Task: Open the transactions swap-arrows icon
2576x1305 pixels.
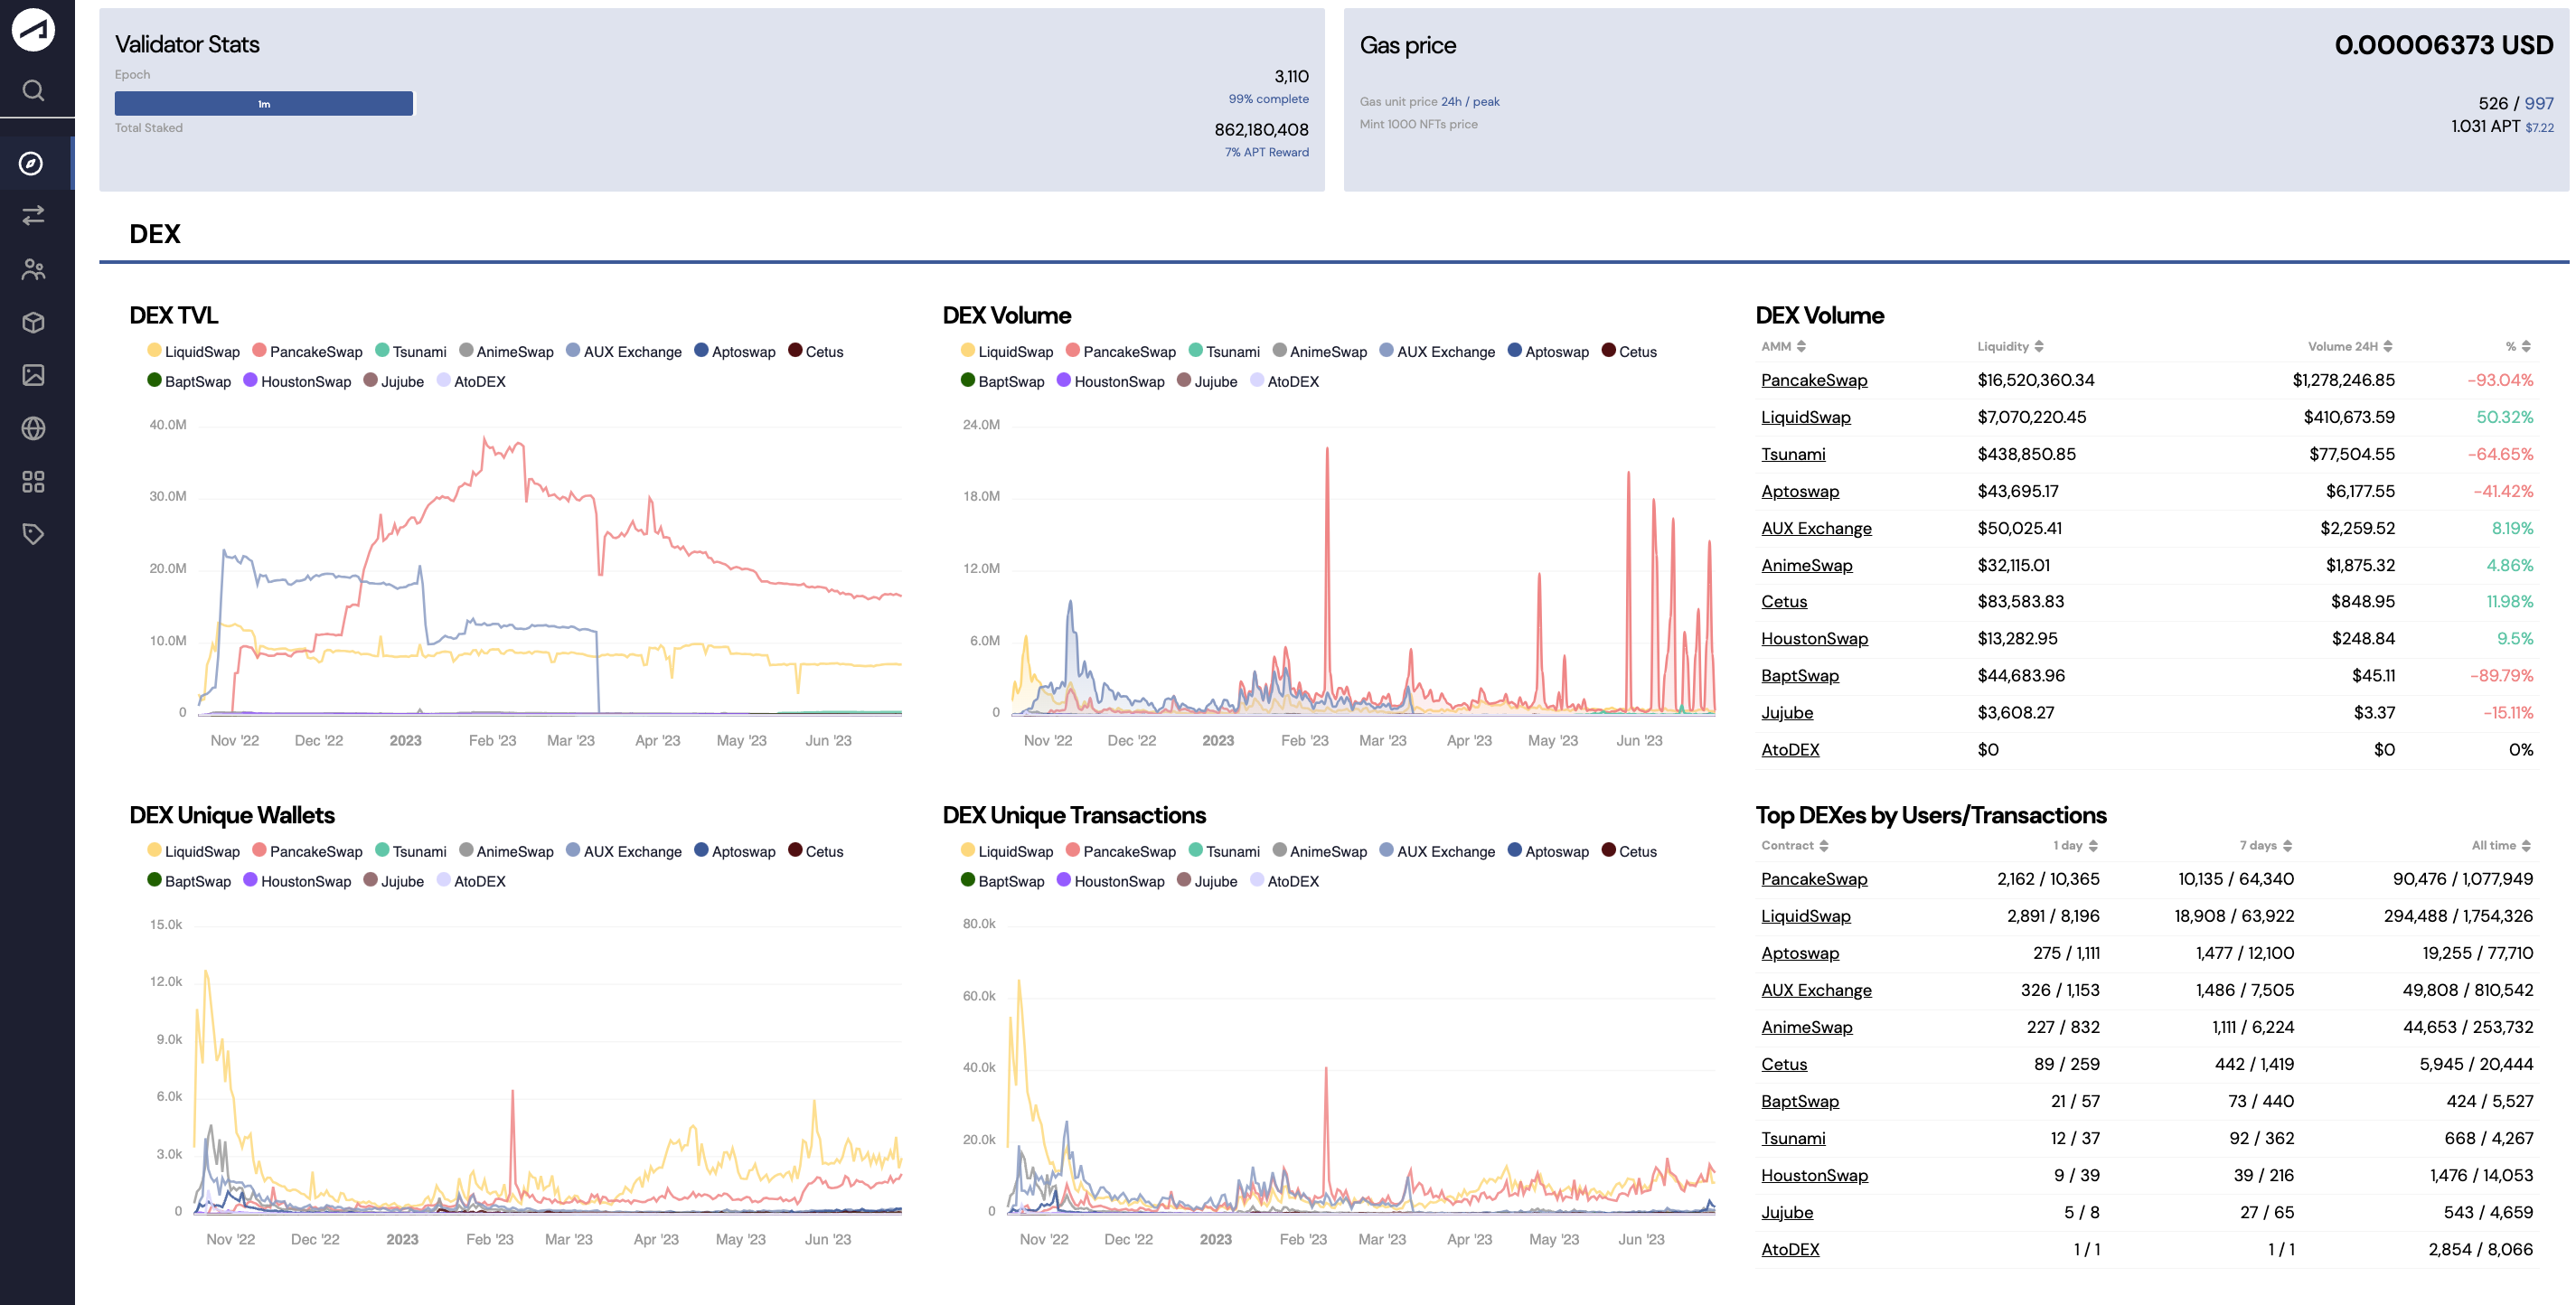Action: click(x=33, y=215)
